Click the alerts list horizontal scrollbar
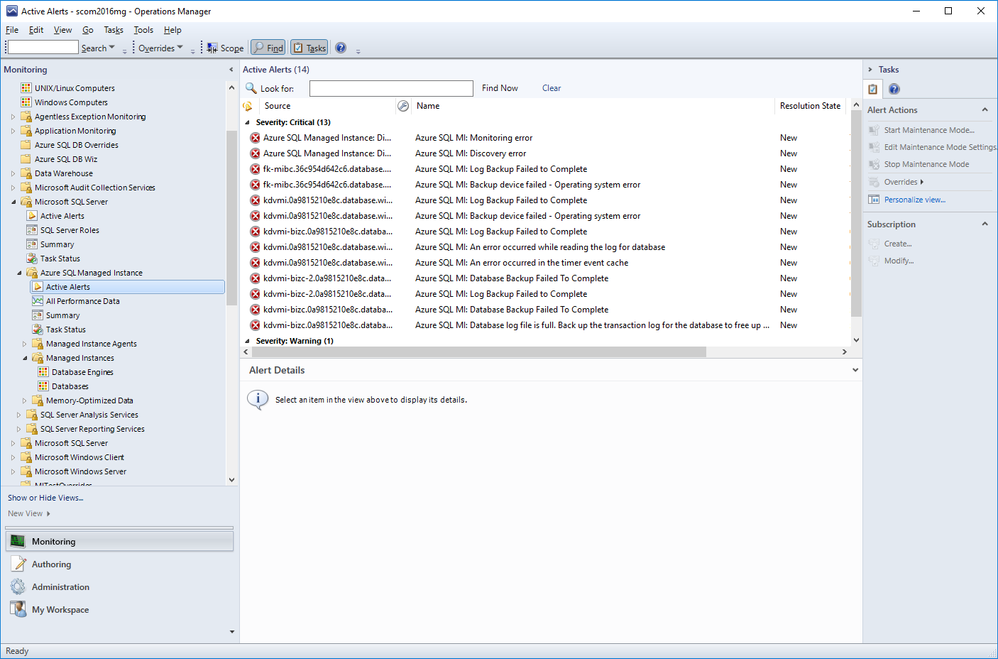 click(478, 351)
